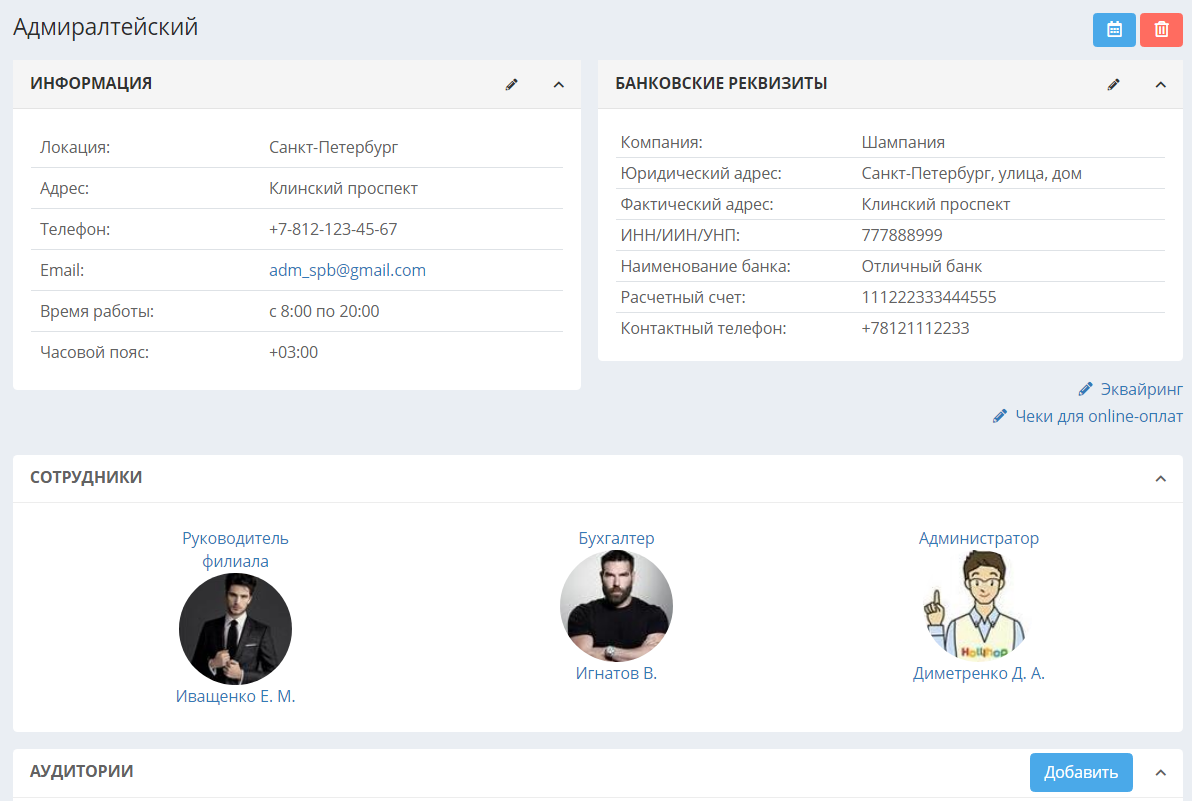Collapse the Сотрудники panel
1192x801 pixels.
pos(1161,478)
